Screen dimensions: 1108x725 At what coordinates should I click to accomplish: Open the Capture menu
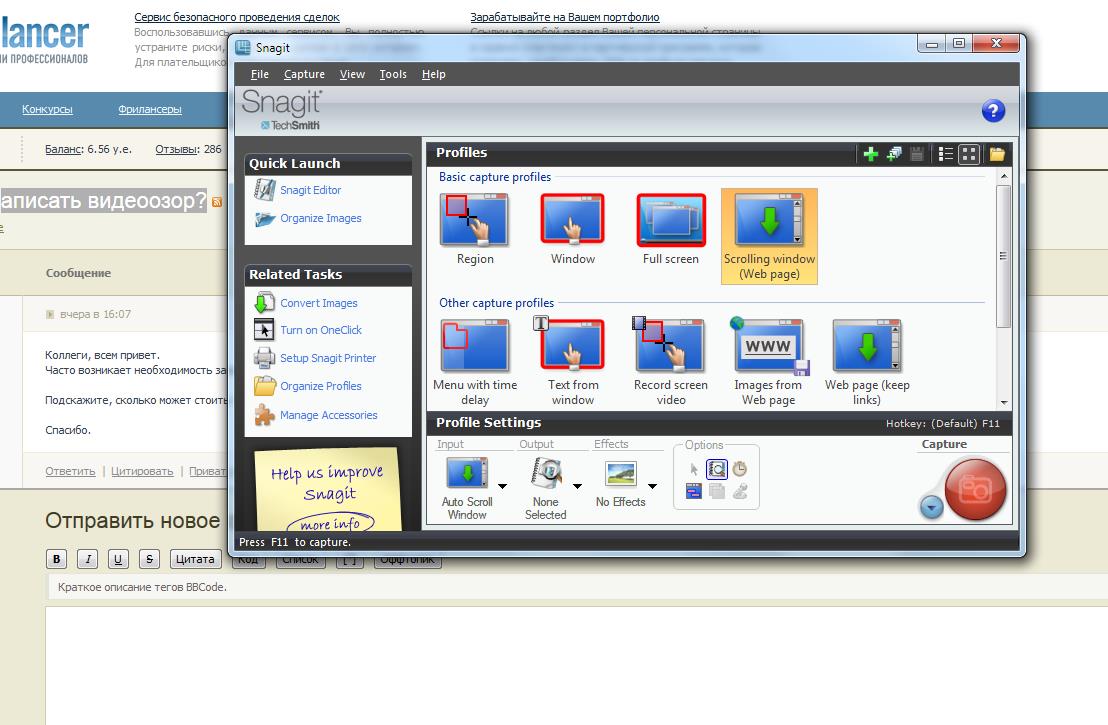pos(304,74)
